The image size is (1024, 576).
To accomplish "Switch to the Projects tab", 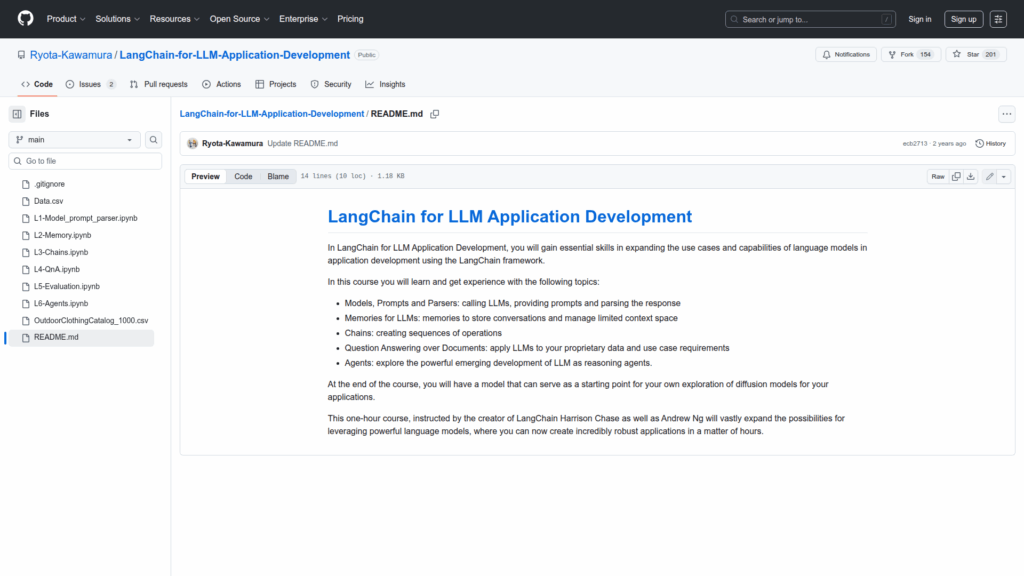I will pos(276,84).
